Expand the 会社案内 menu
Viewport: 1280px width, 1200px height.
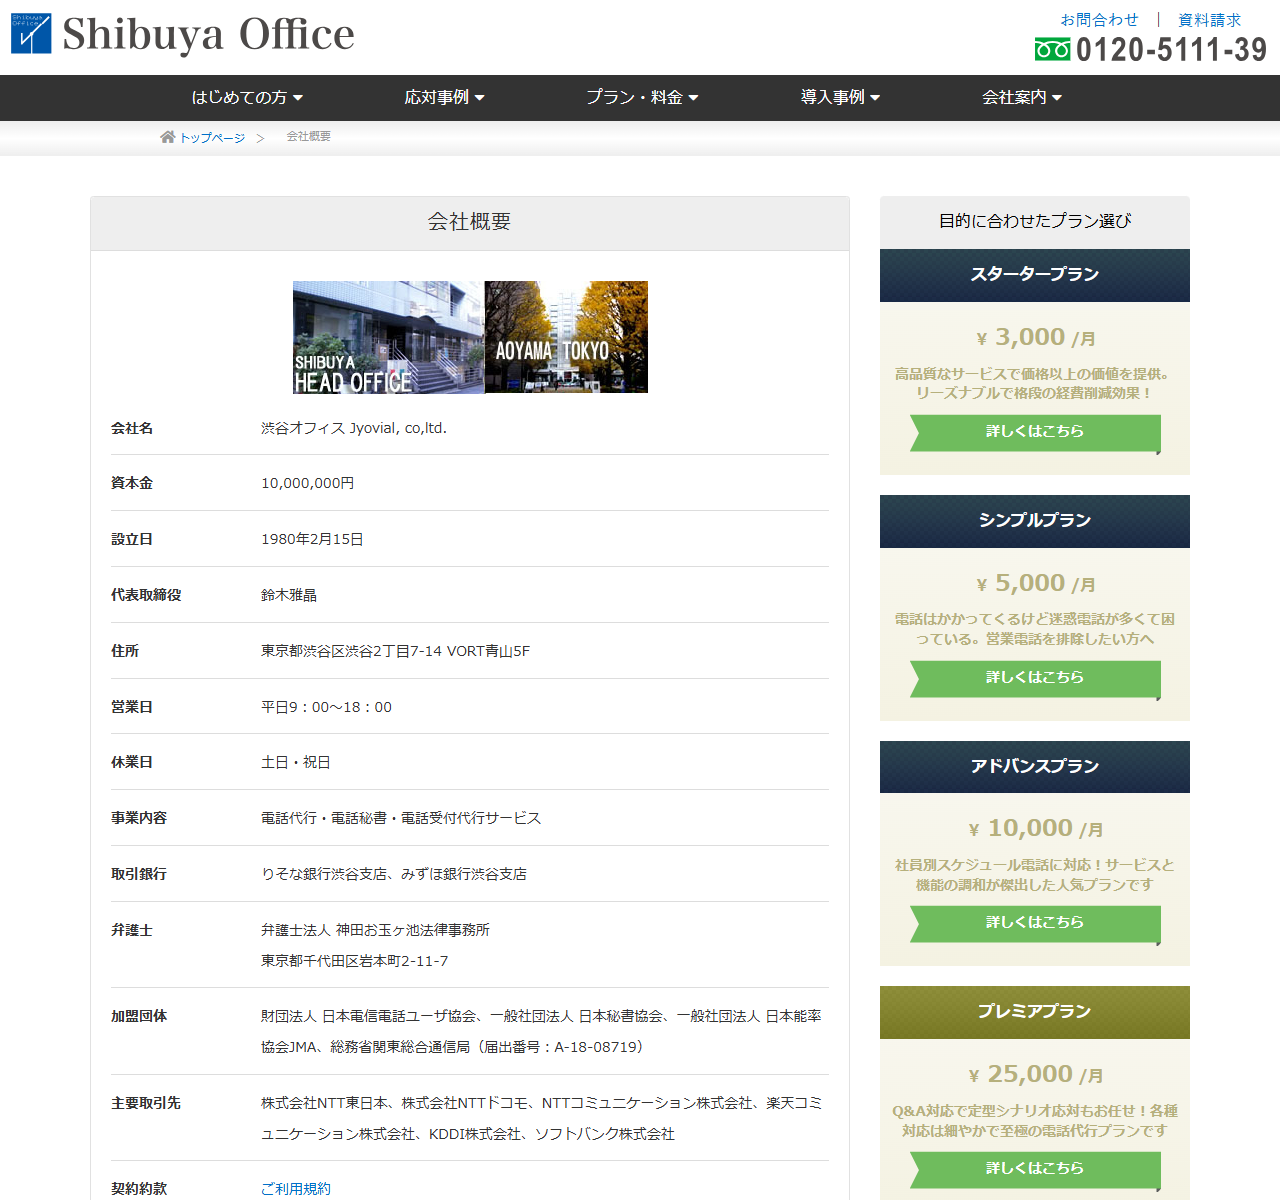click(1022, 97)
